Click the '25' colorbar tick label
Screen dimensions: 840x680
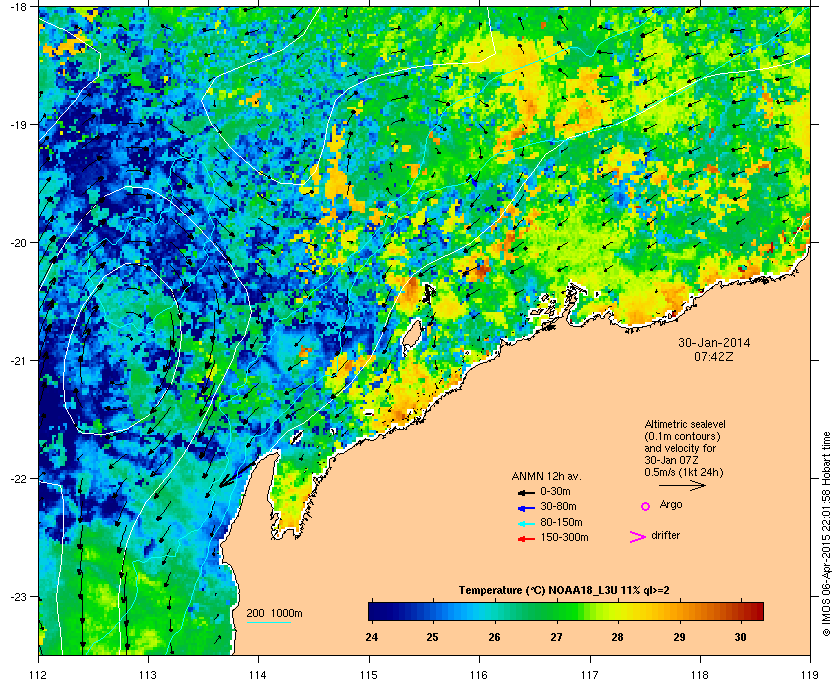point(432,637)
